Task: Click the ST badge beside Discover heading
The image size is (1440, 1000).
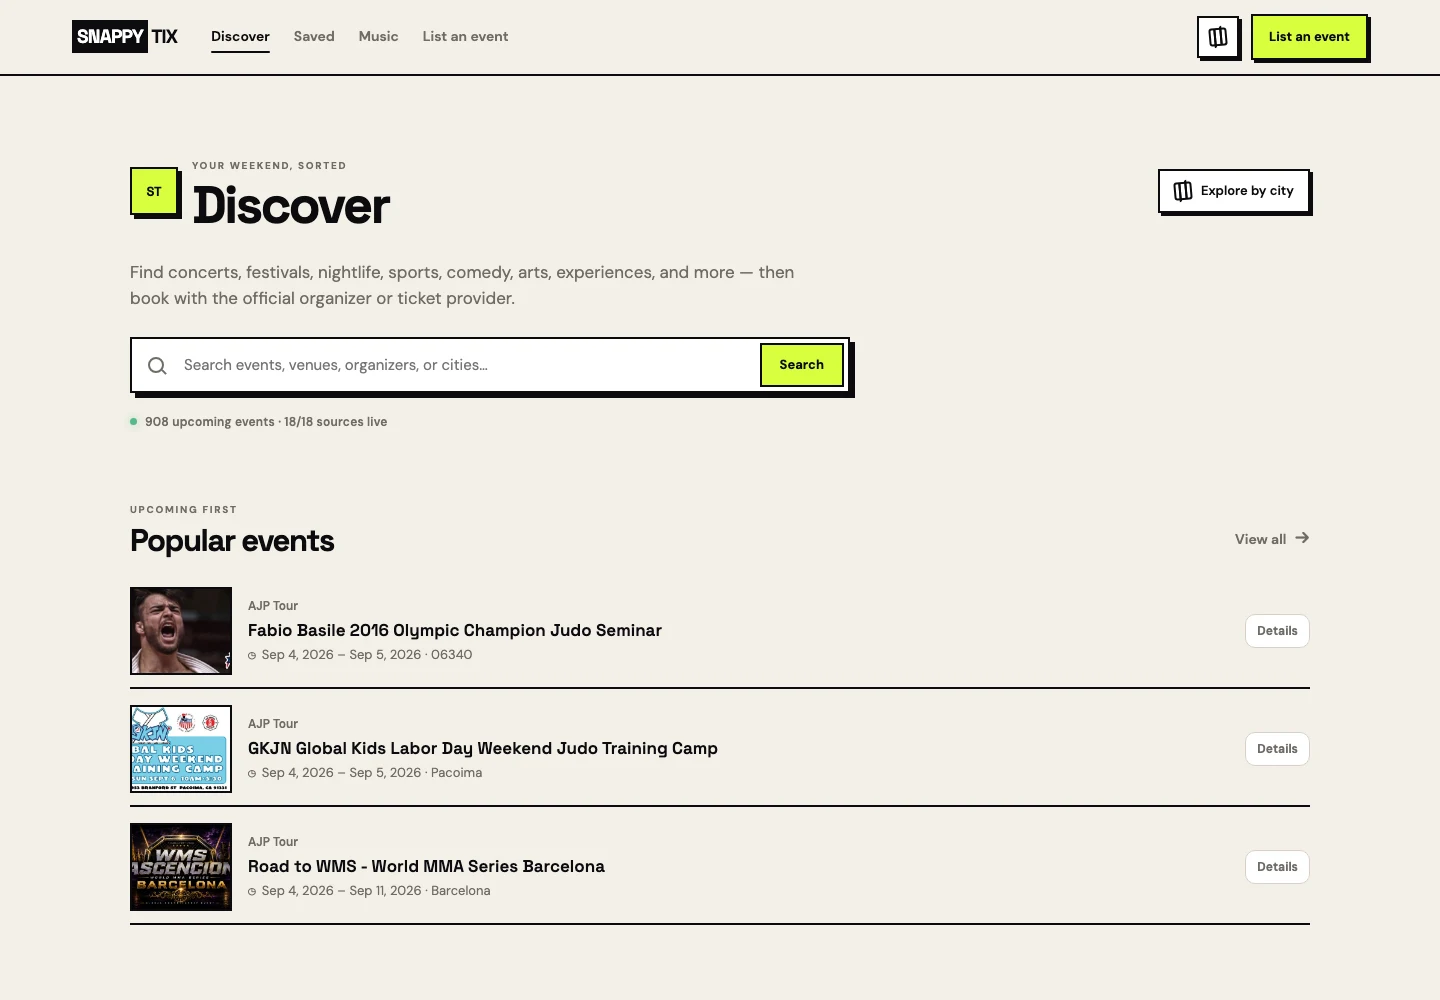Action: coord(154,191)
